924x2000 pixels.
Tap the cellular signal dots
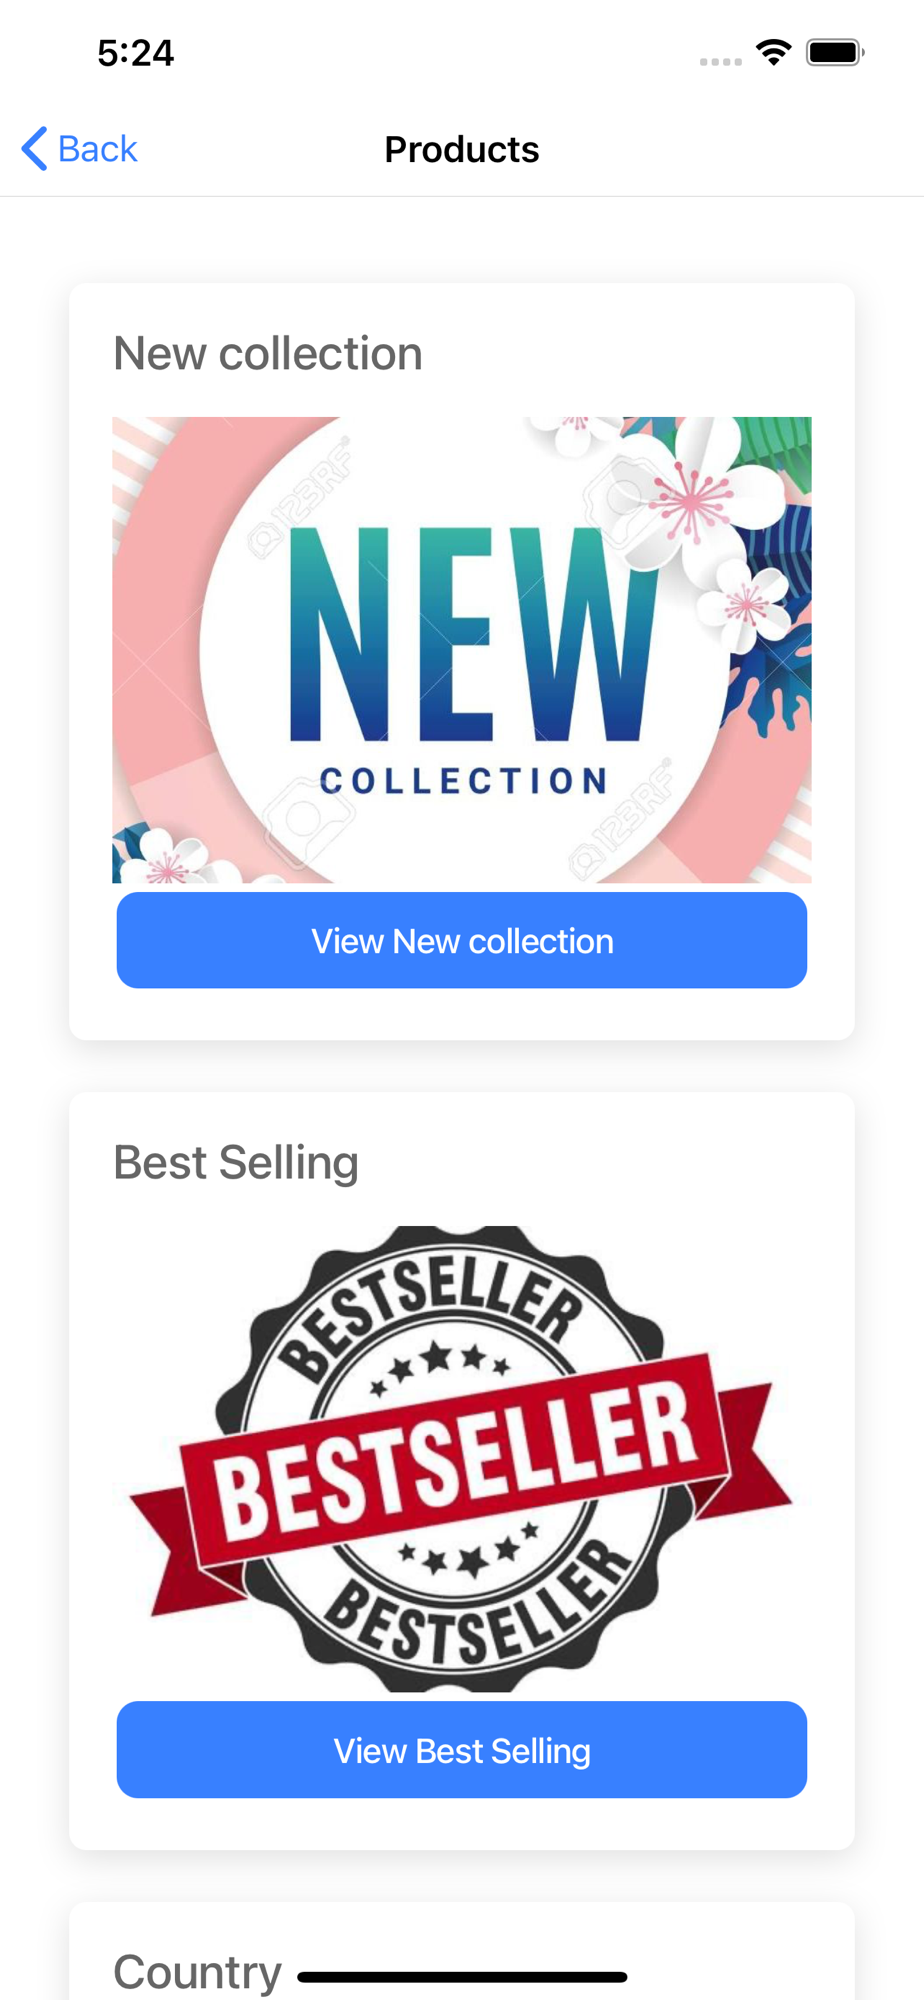(x=720, y=62)
